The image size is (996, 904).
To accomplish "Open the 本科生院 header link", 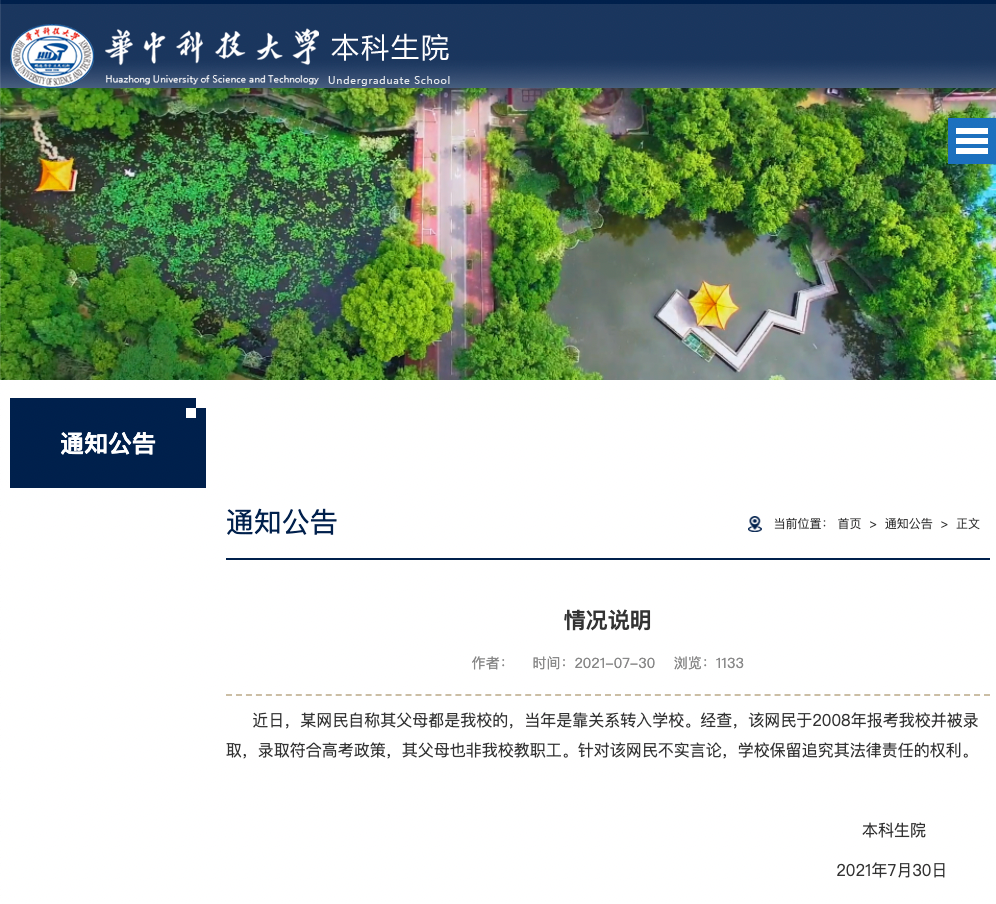I will pos(390,48).
